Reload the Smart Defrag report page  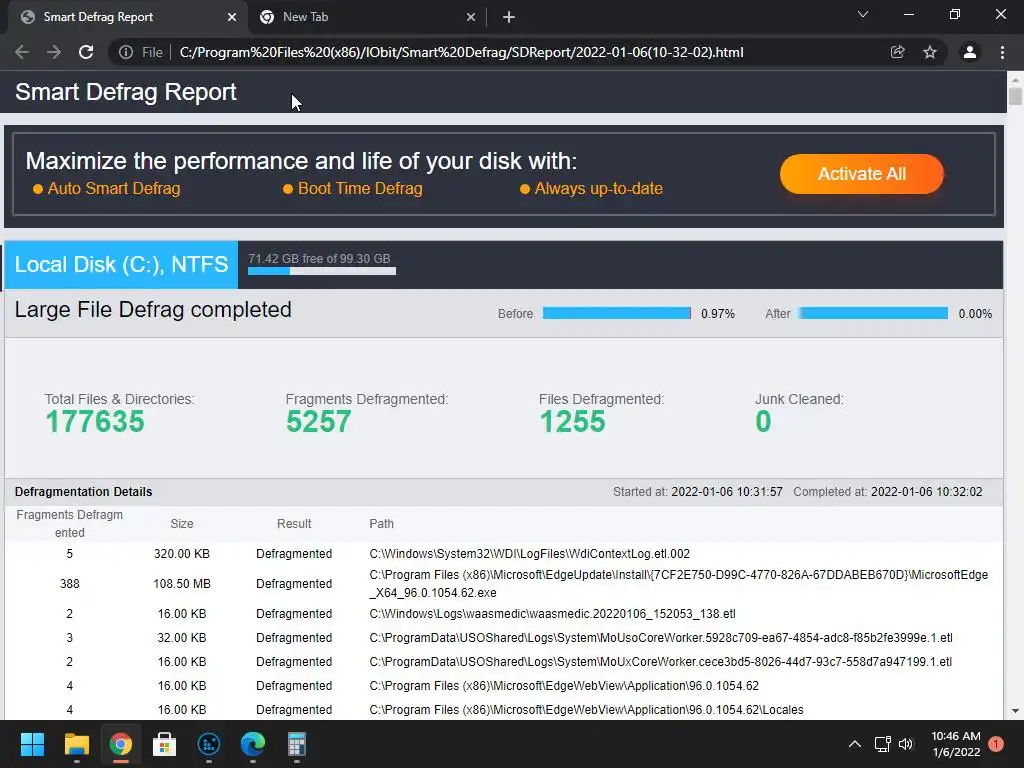pyautogui.click(x=86, y=52)
